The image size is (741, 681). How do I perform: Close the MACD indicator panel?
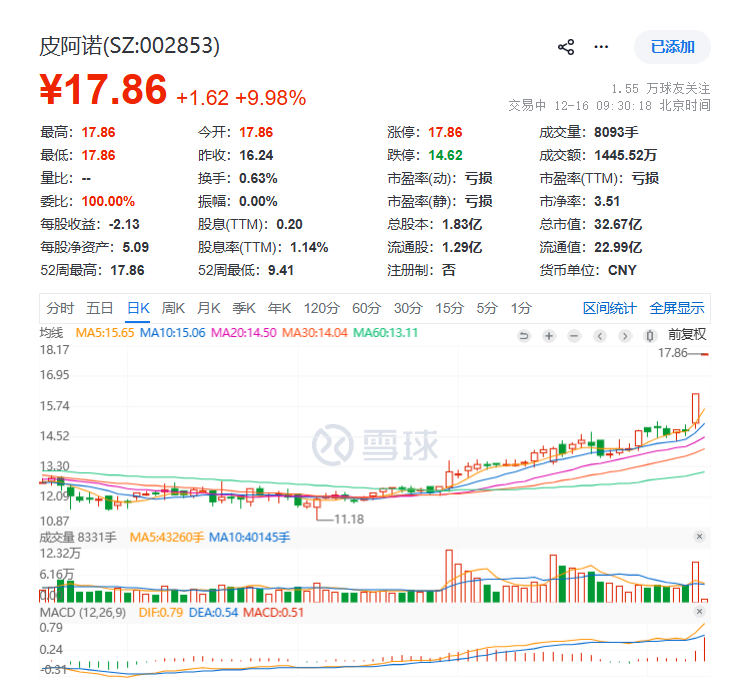(699, 612)
